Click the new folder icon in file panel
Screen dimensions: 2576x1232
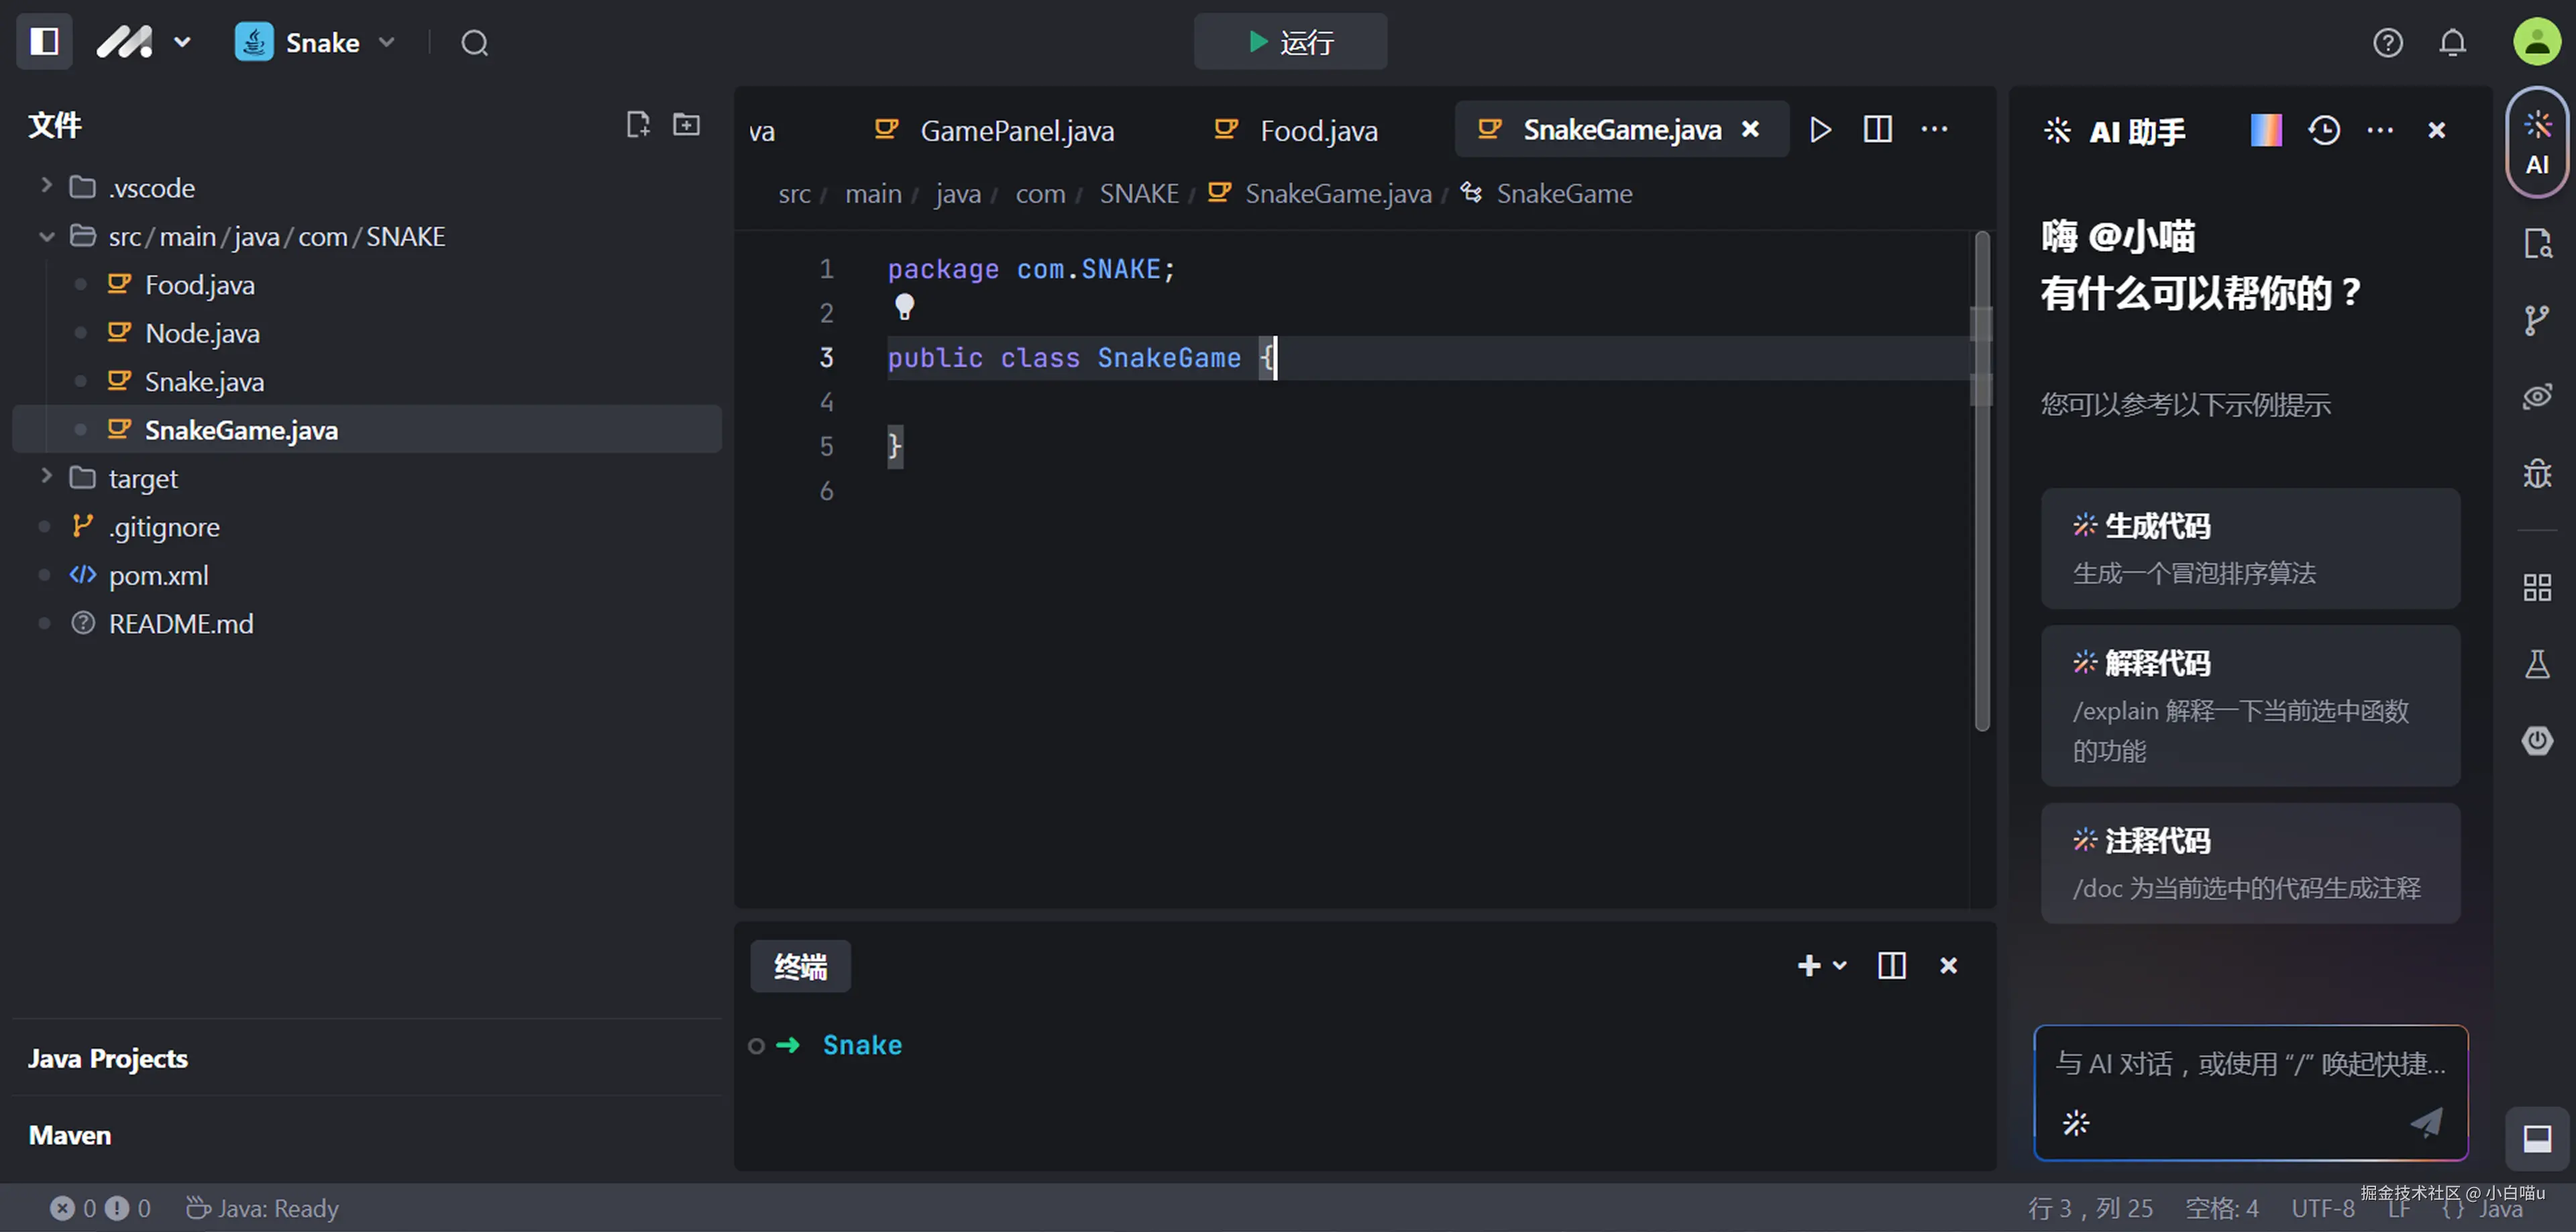pos(686,124)
